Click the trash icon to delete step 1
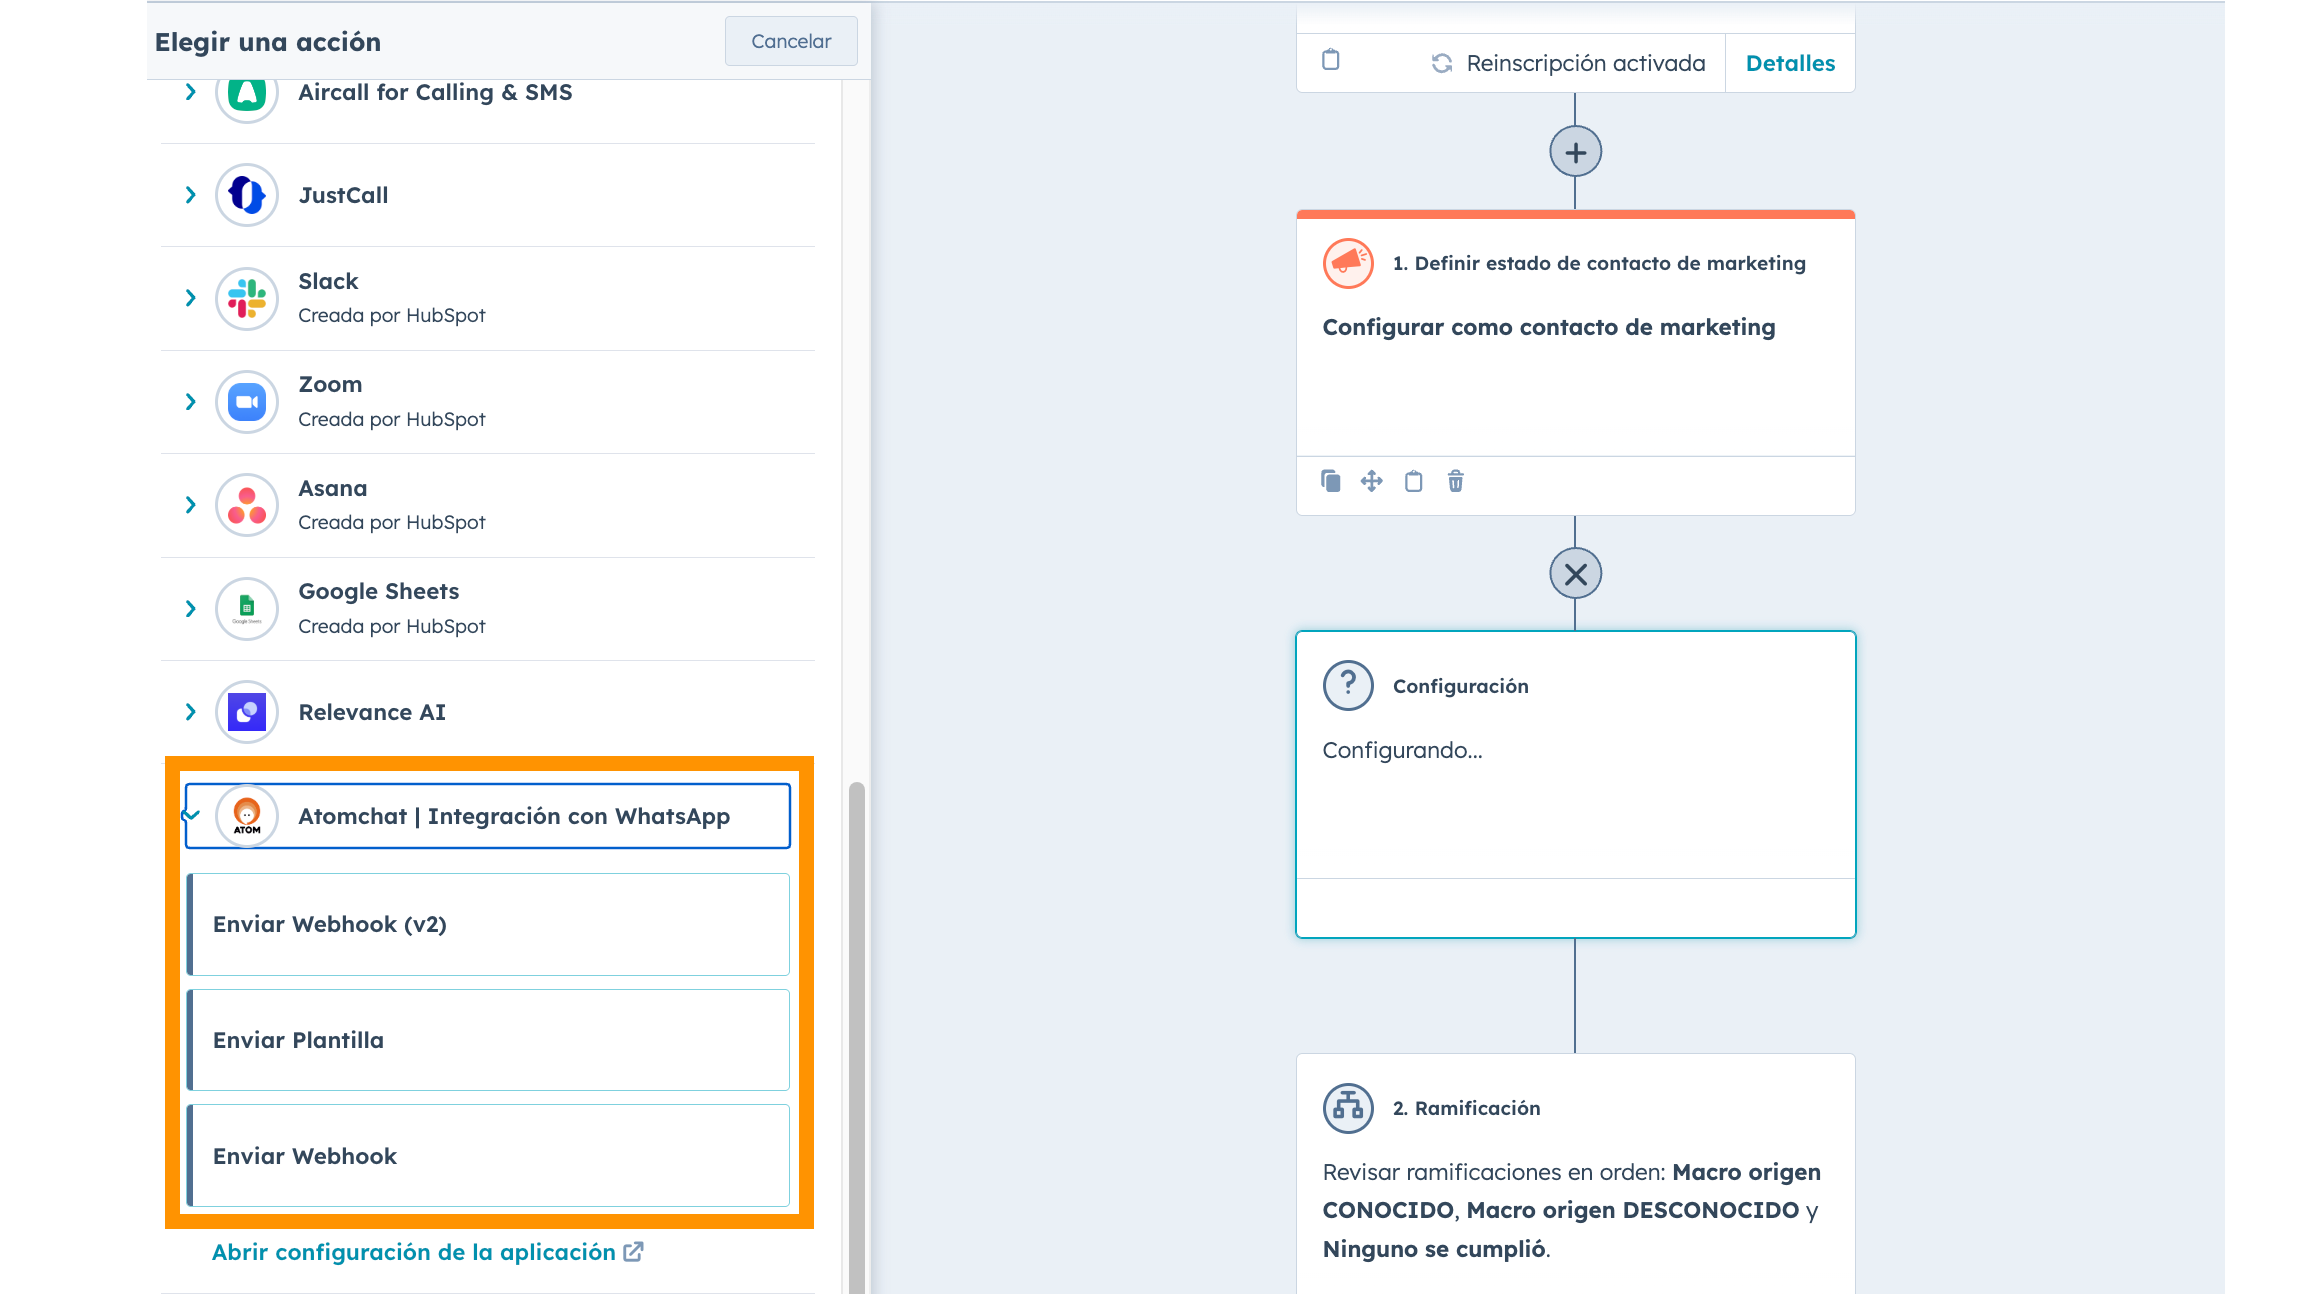Screen dimensions: 2301x1294 click(1455, 481)
